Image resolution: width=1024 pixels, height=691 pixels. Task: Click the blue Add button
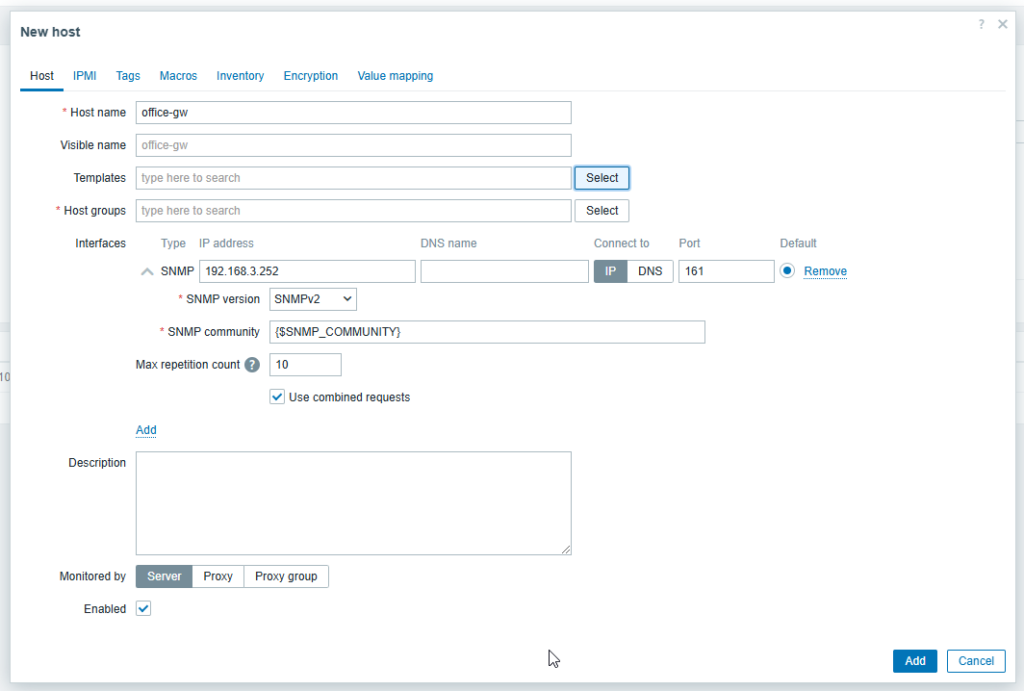coord(915,661)
